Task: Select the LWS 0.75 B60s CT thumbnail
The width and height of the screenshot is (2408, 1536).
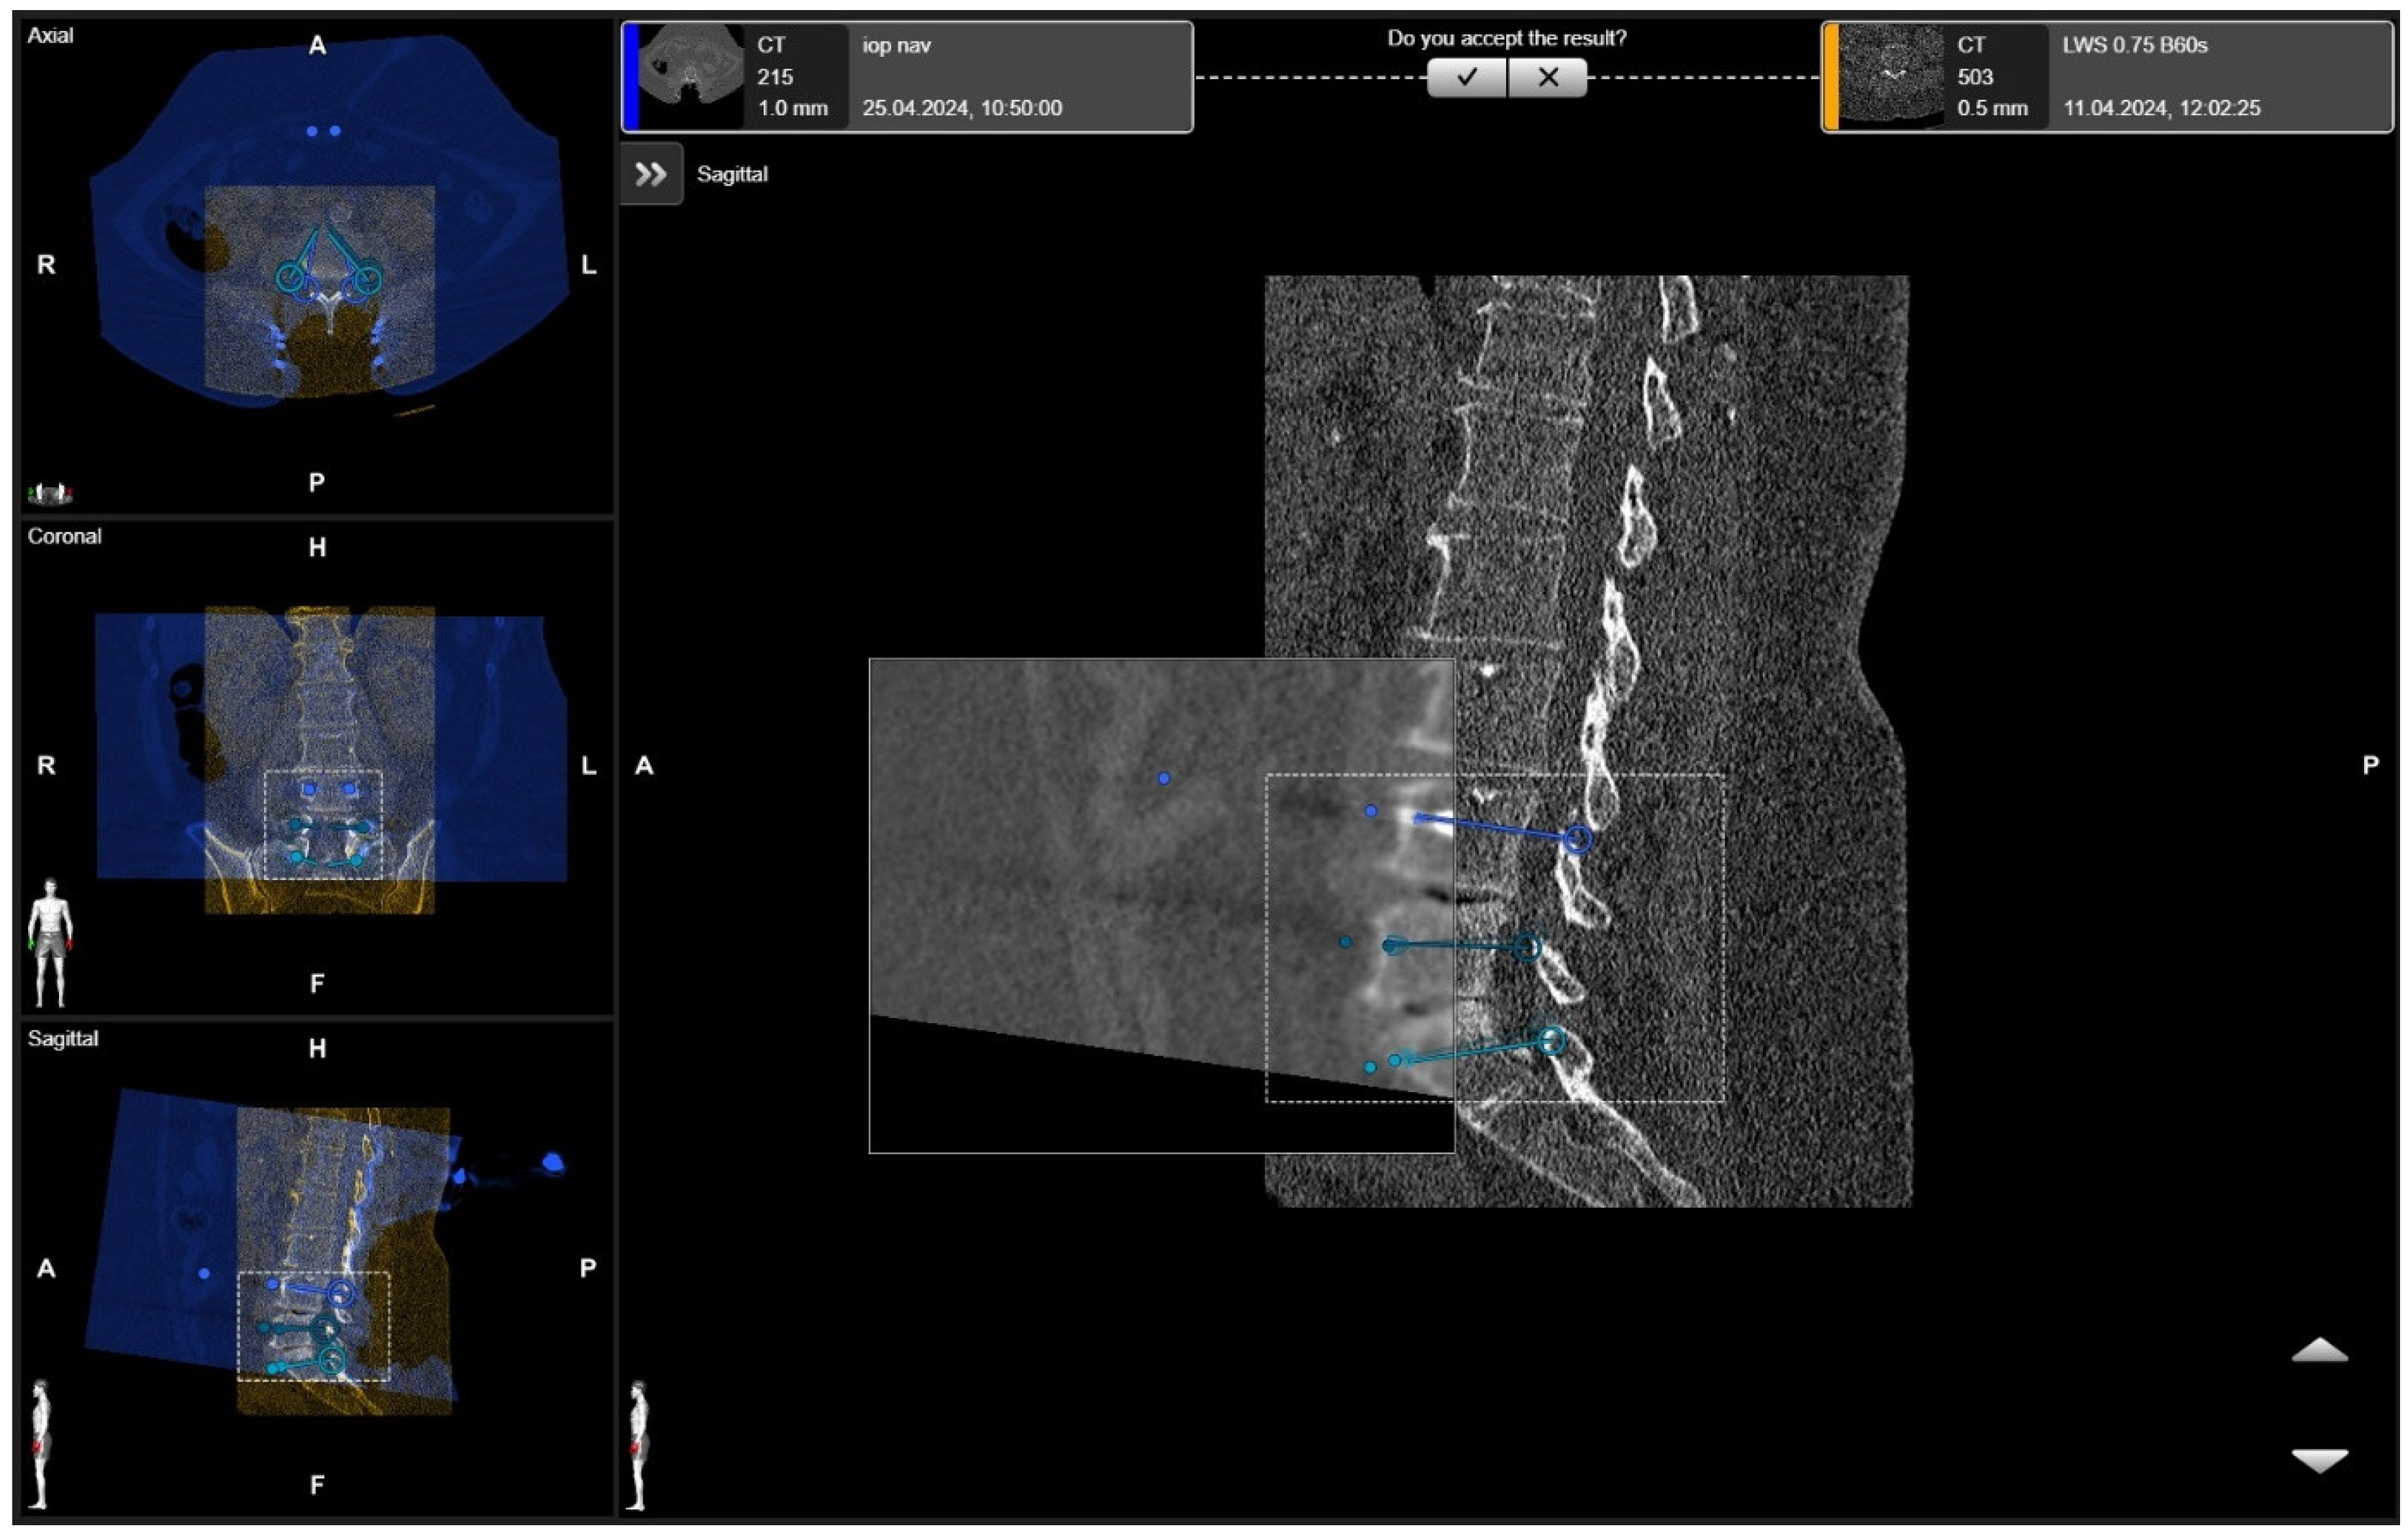Action: point(1892,77)
